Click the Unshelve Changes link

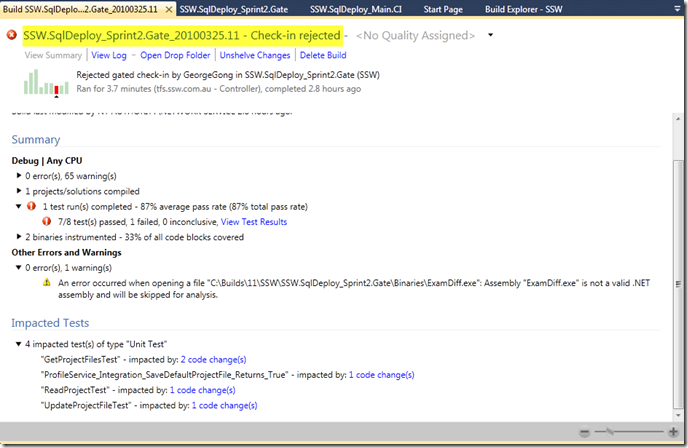tap(255, 55)
